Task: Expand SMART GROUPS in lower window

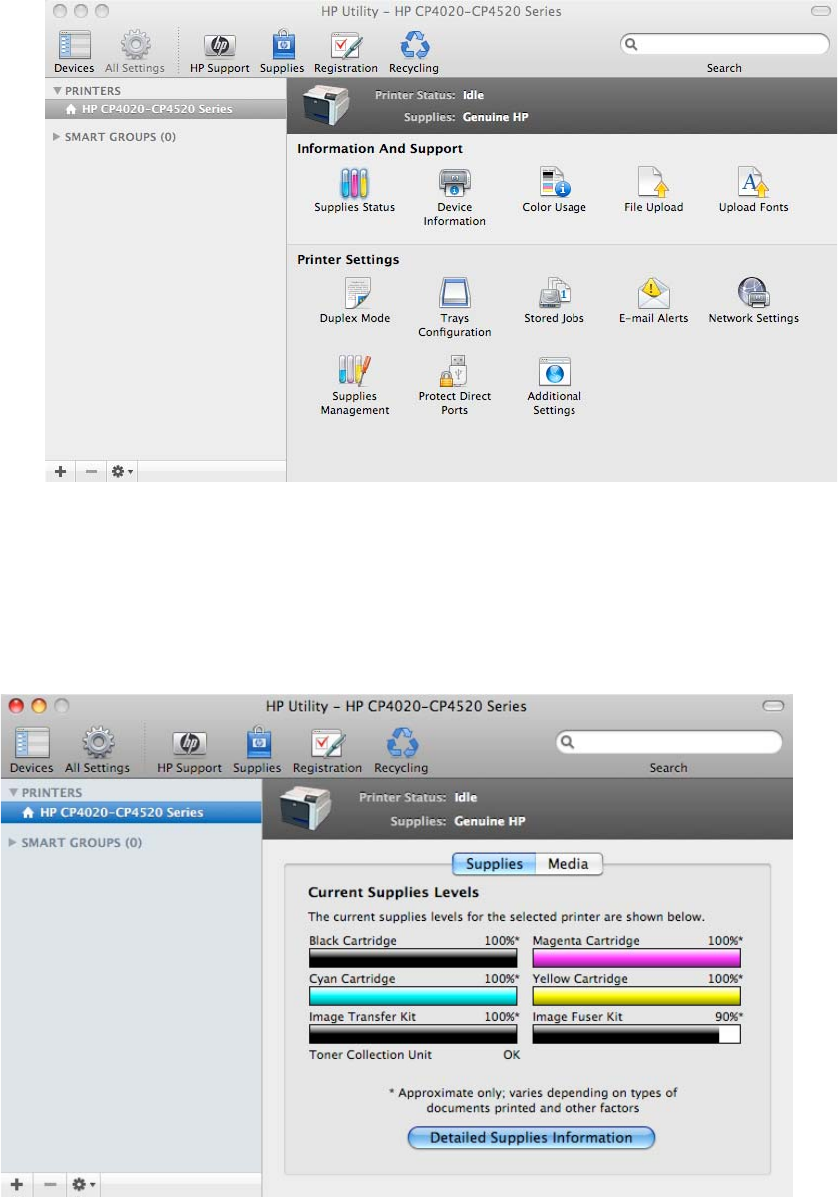Action: 12,842
